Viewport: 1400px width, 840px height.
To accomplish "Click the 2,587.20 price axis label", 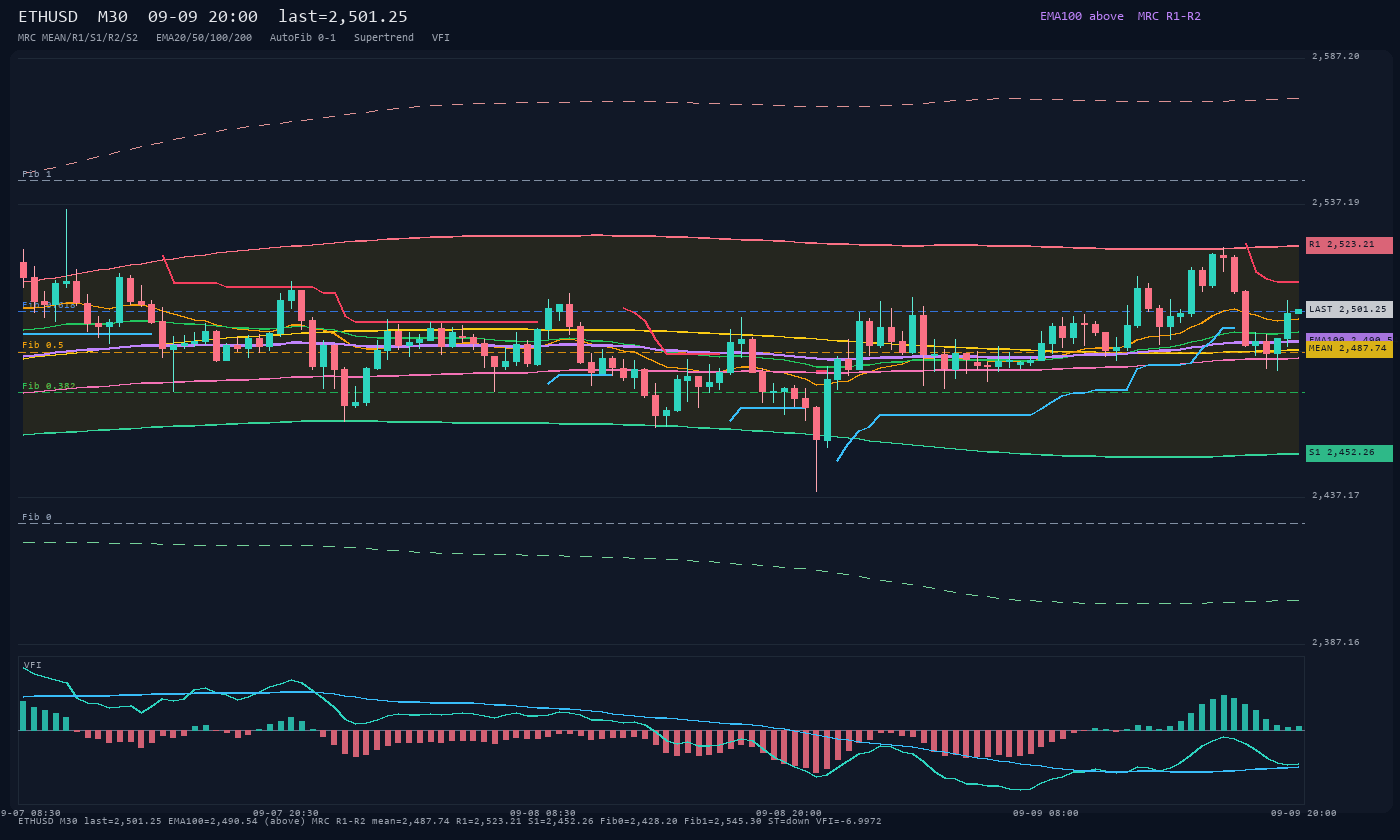I will coord(1336,57).
